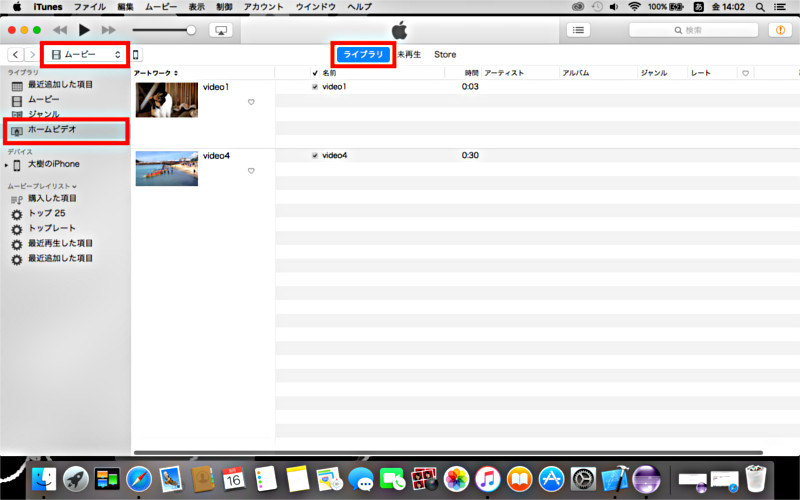The image size is (800, 500).
Task: Open Spotlight search in menu bar
Action: pyautogui.click(x=760, y=7)
